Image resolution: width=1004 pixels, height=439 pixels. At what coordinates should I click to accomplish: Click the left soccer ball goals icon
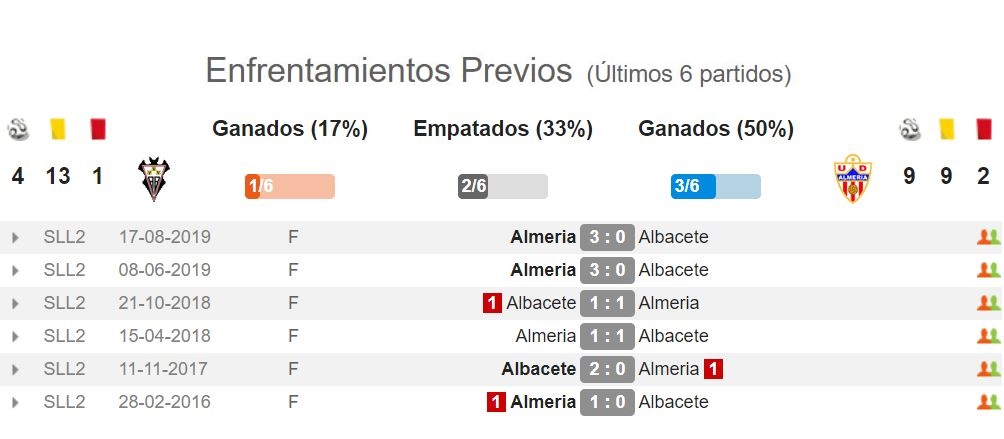tap(18, 129)
